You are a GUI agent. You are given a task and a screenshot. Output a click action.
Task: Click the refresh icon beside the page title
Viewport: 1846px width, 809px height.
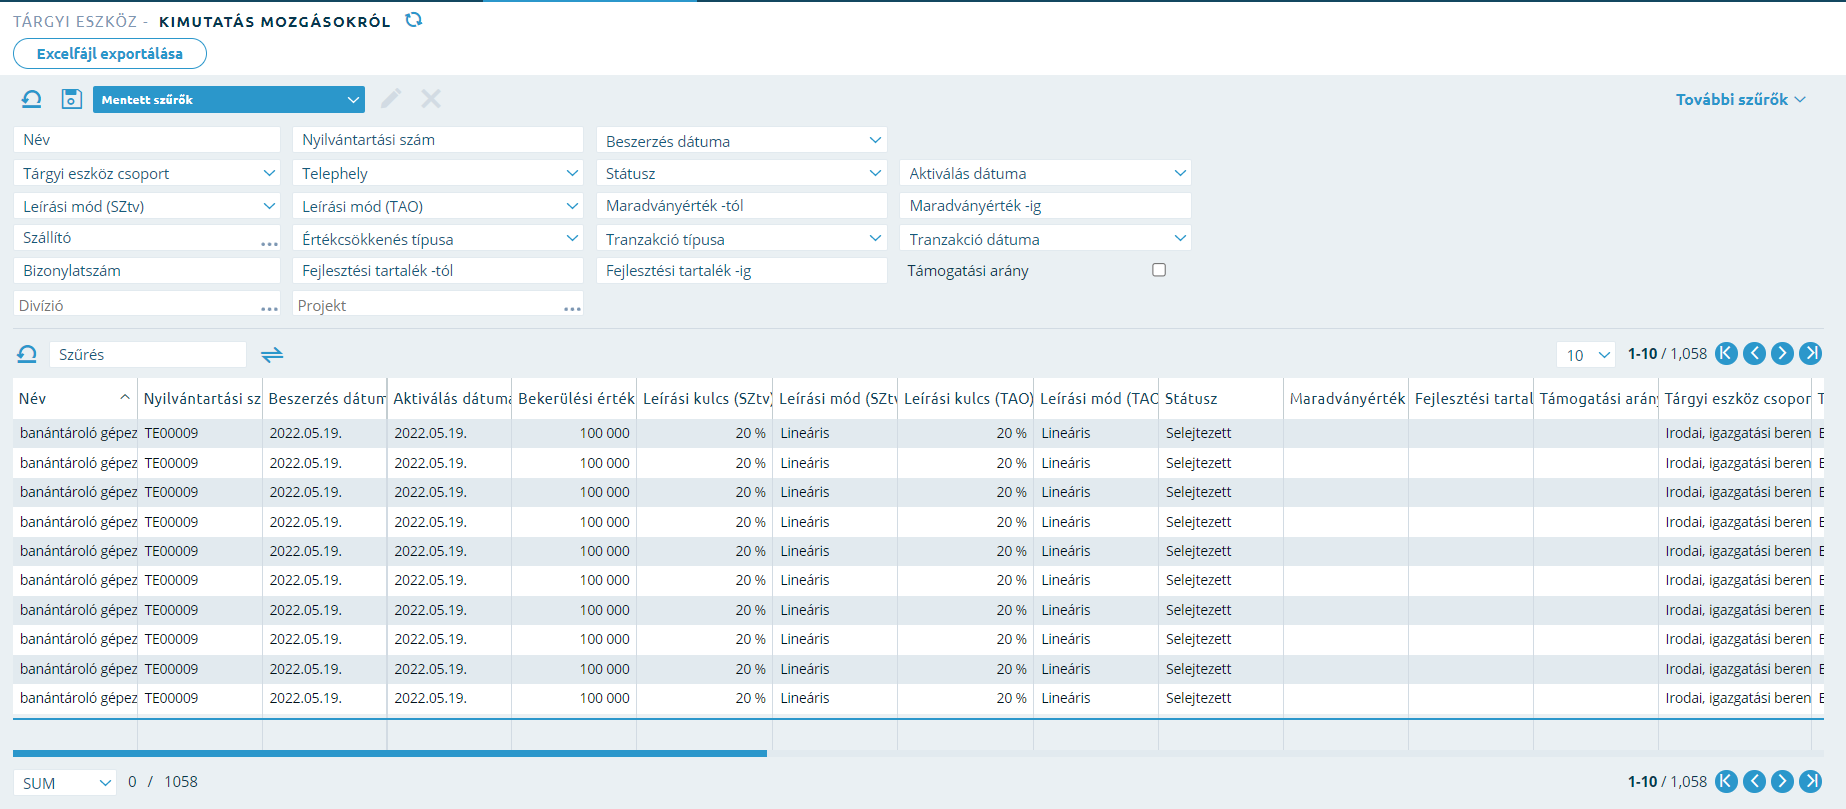pos(414,20)
